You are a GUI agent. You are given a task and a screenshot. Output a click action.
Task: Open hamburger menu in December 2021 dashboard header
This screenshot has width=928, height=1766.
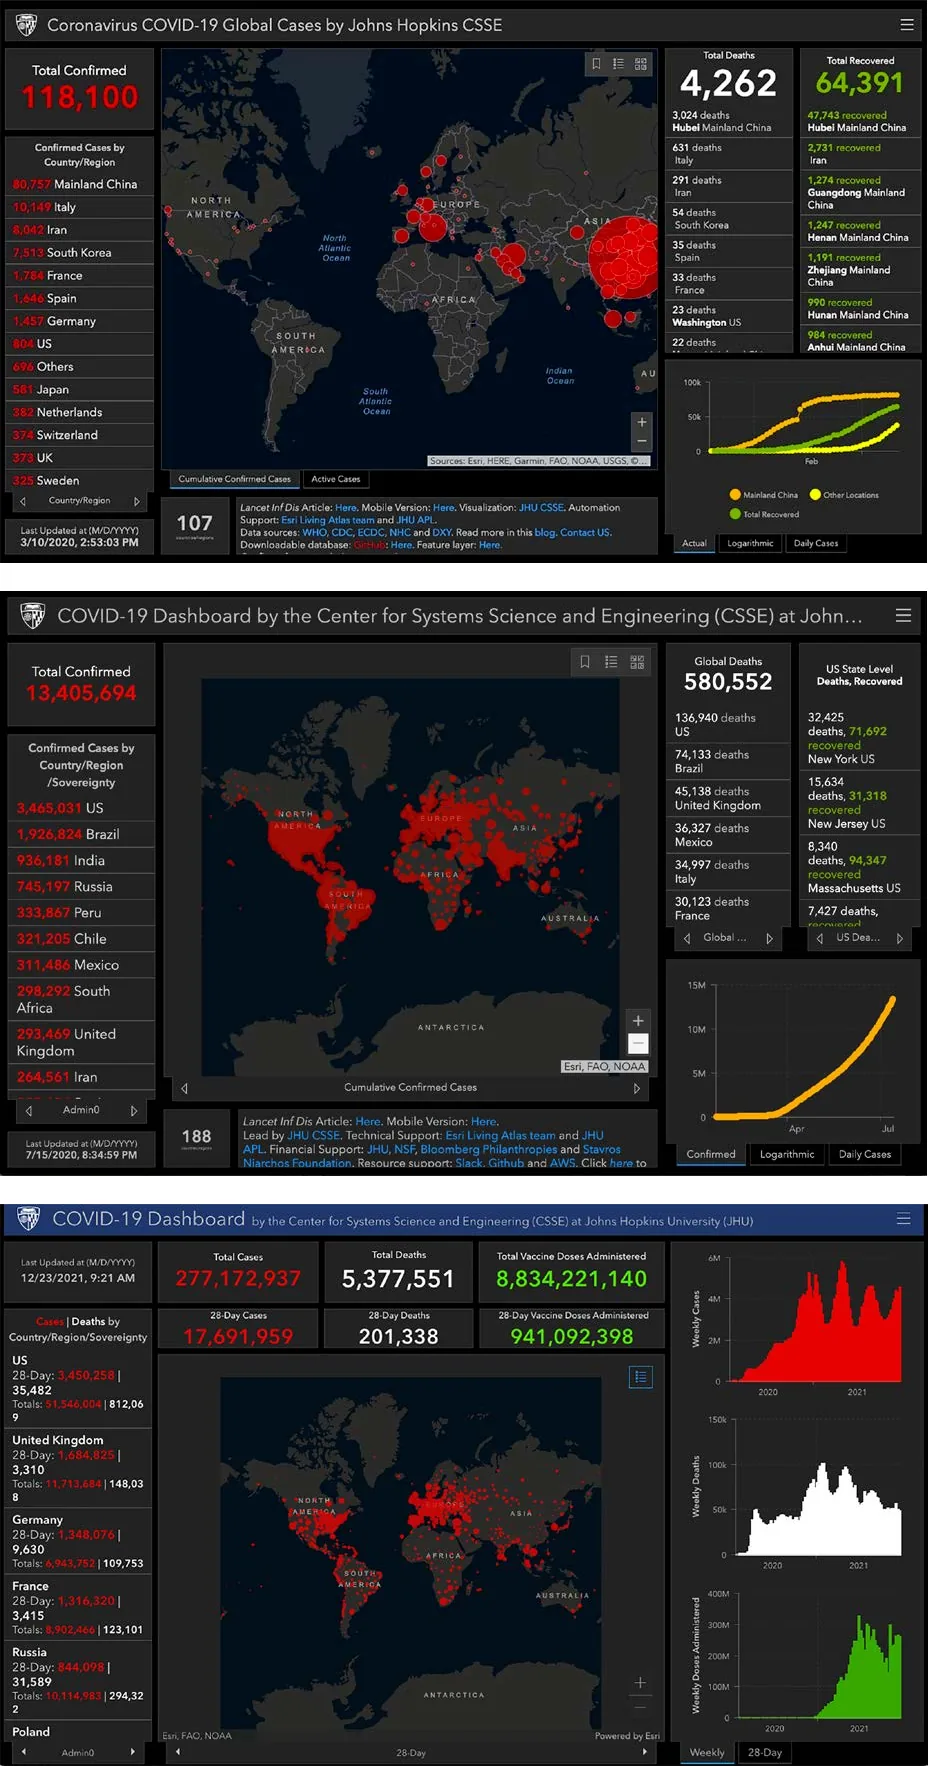pyautogui.click(x=904, y=1219)
